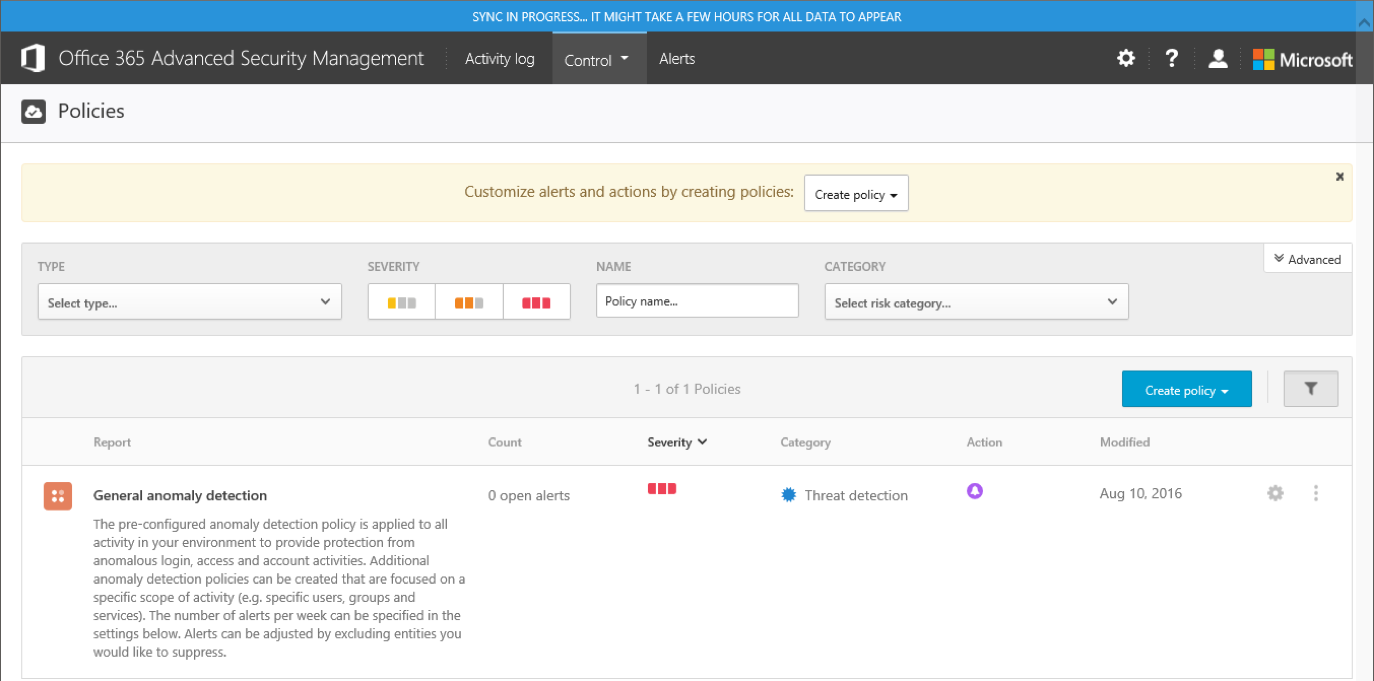1374x681 pixels.
Task: Toggle the medium severity filter
Action: pos(468,301)
